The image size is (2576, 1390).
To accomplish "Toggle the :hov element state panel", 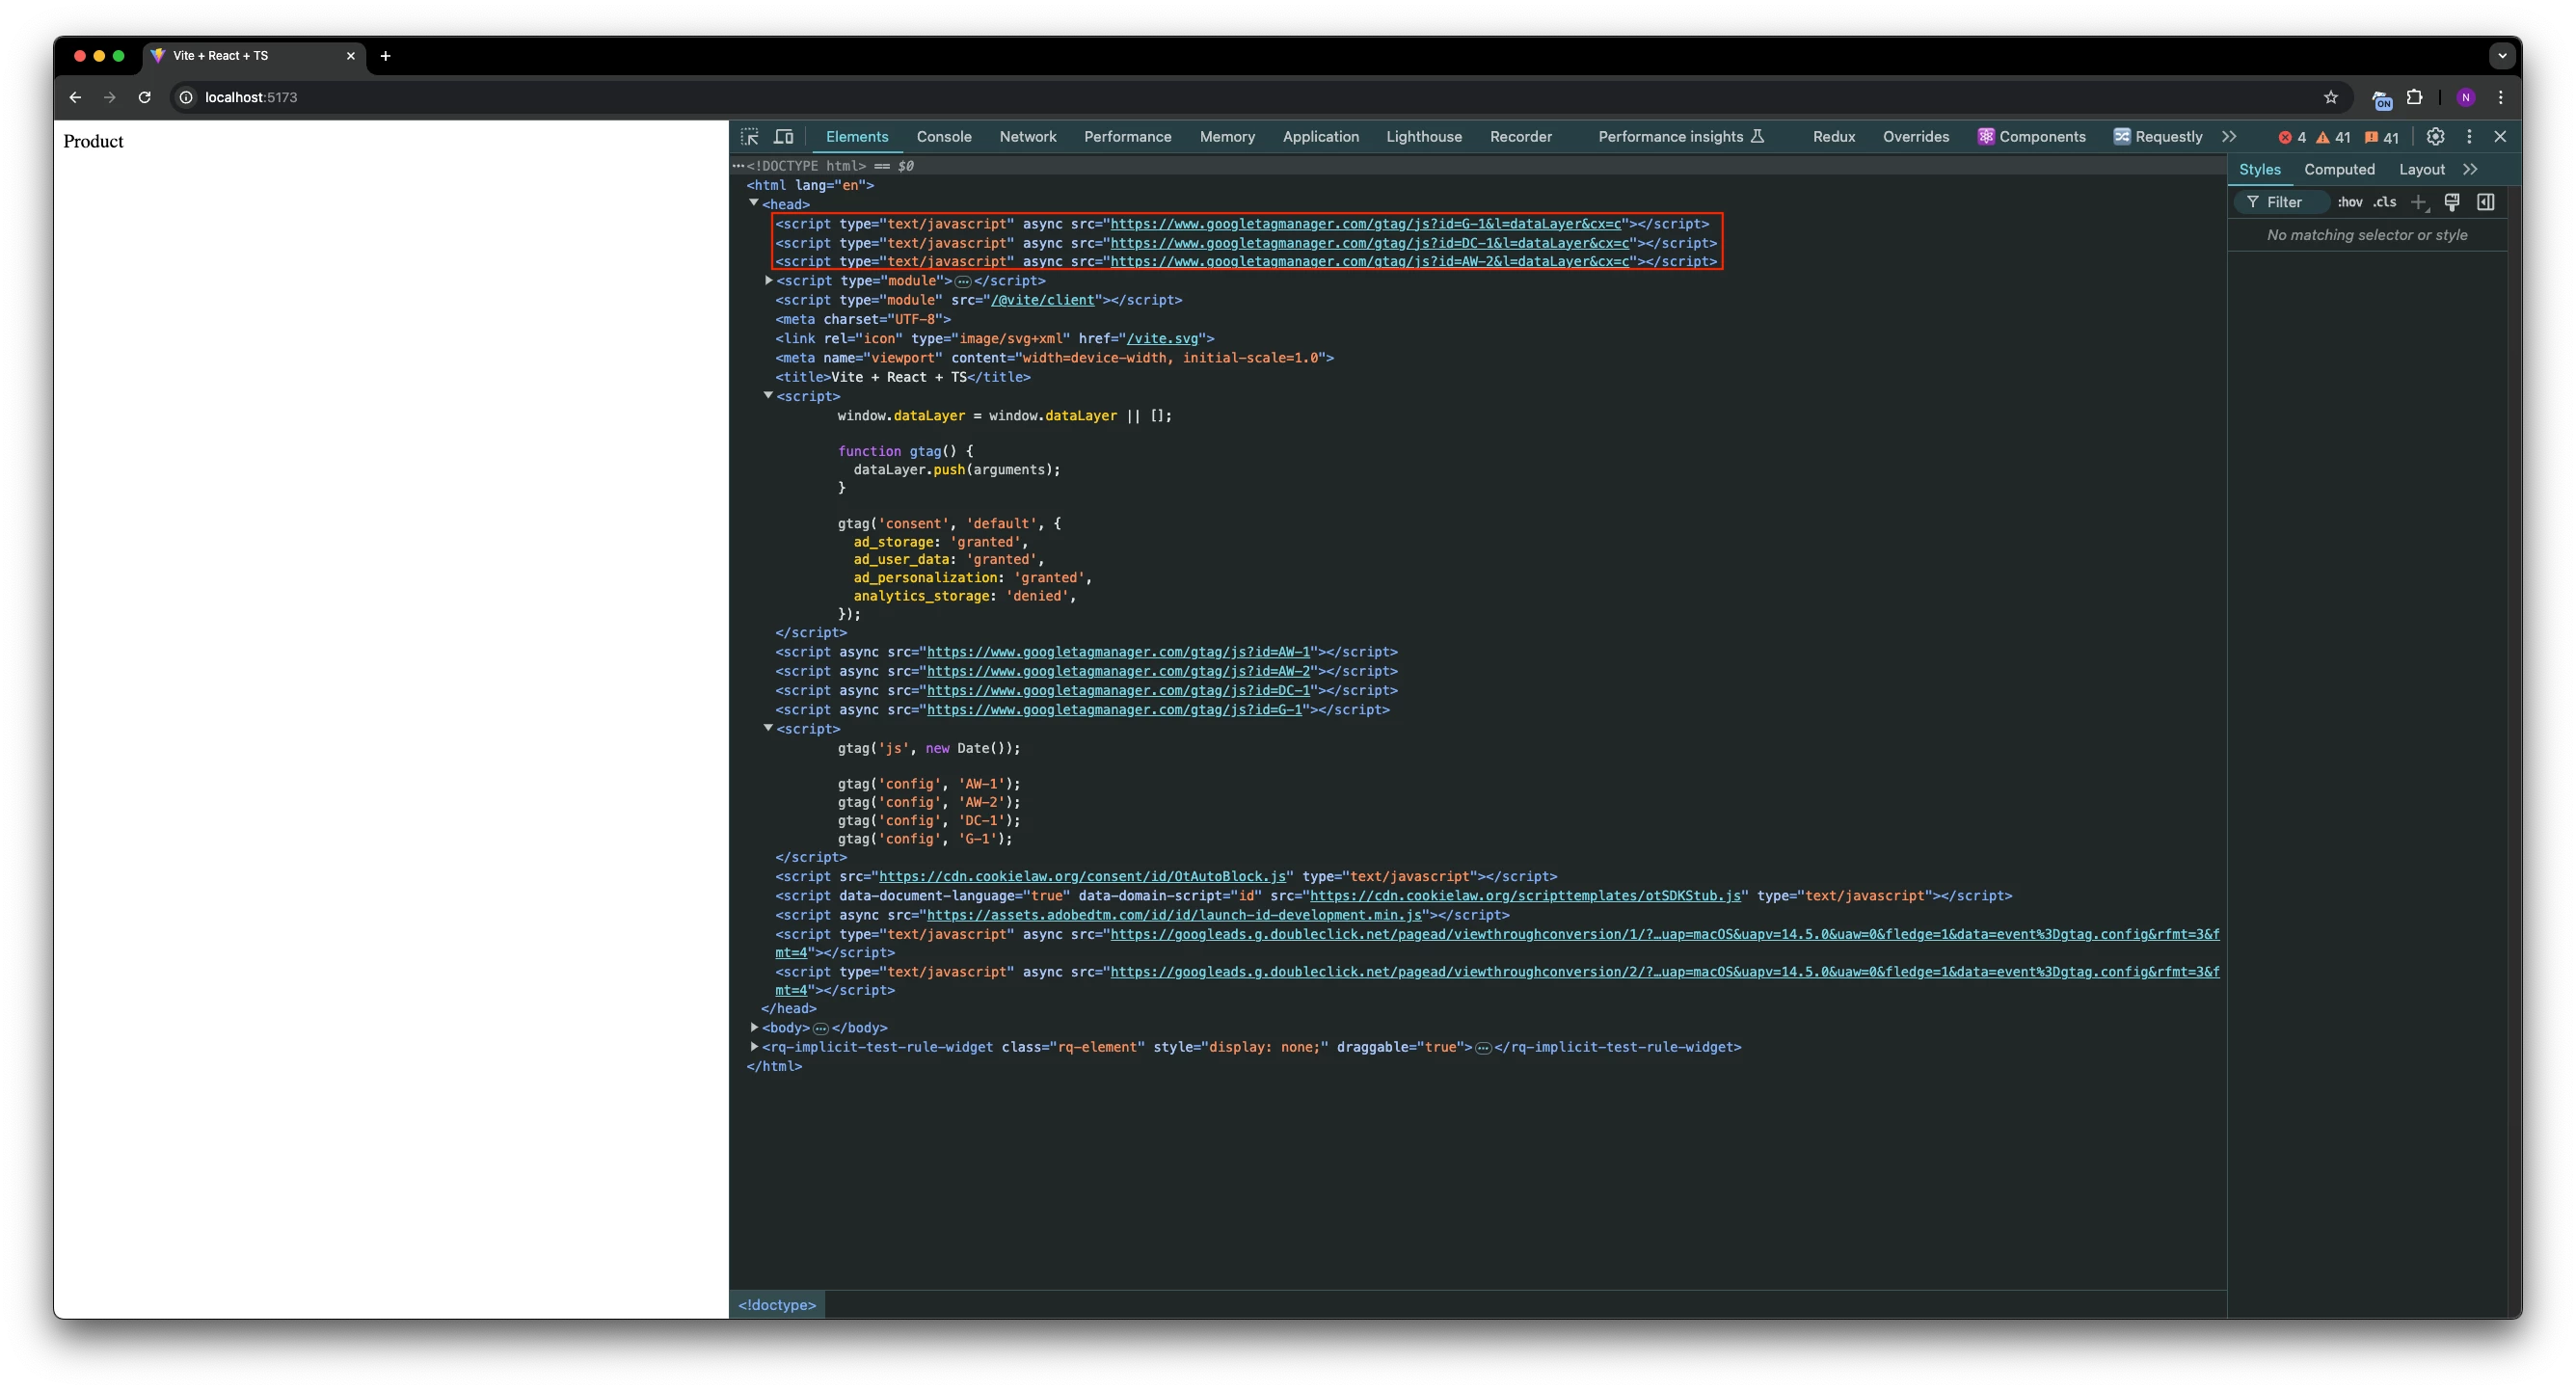I will tap(2350, 202).
